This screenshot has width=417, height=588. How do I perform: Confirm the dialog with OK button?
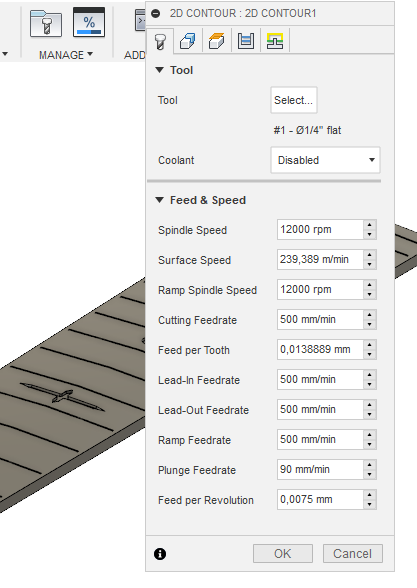tap(283, 554)
